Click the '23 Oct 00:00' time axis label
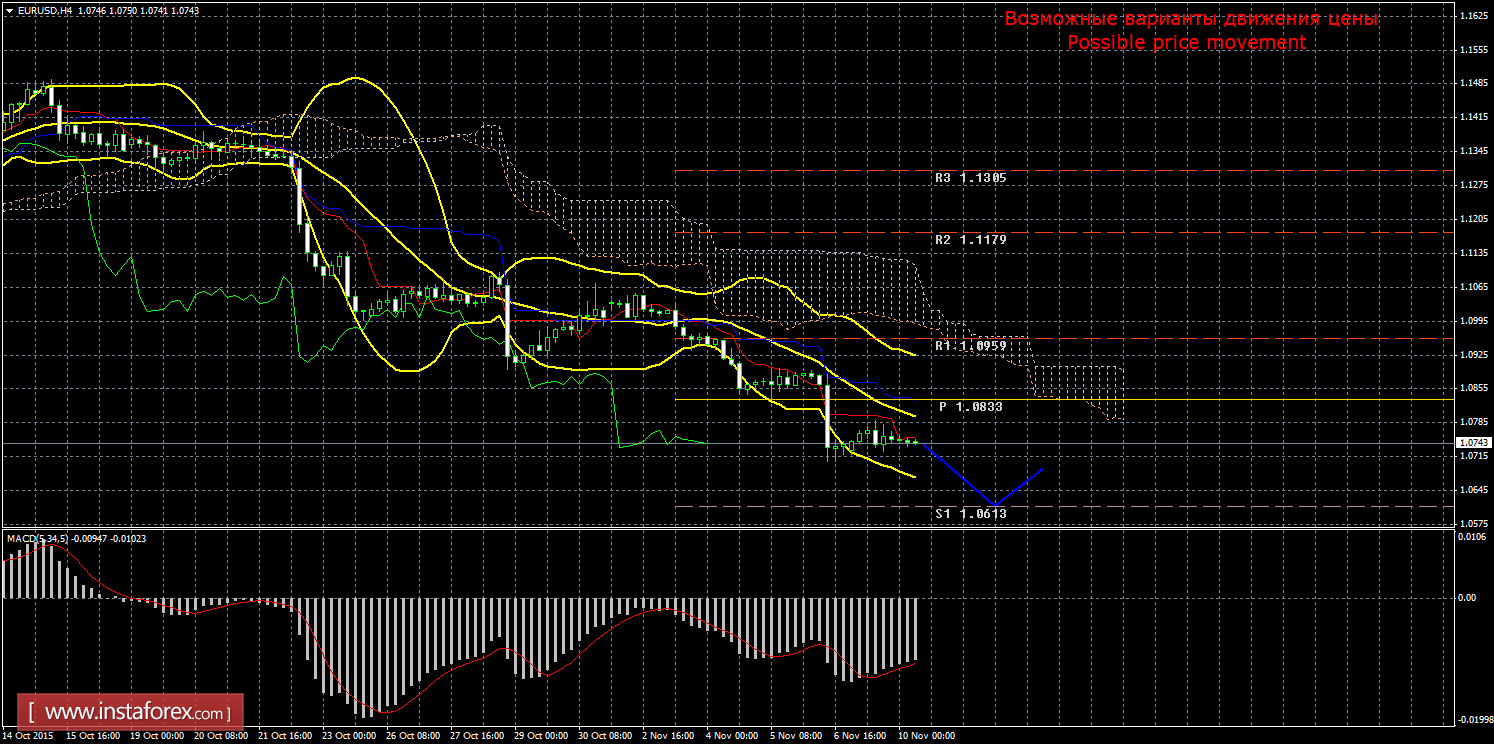Image resolution: width=1494 pixels, height=744 pixels. [x=348, y=735]
